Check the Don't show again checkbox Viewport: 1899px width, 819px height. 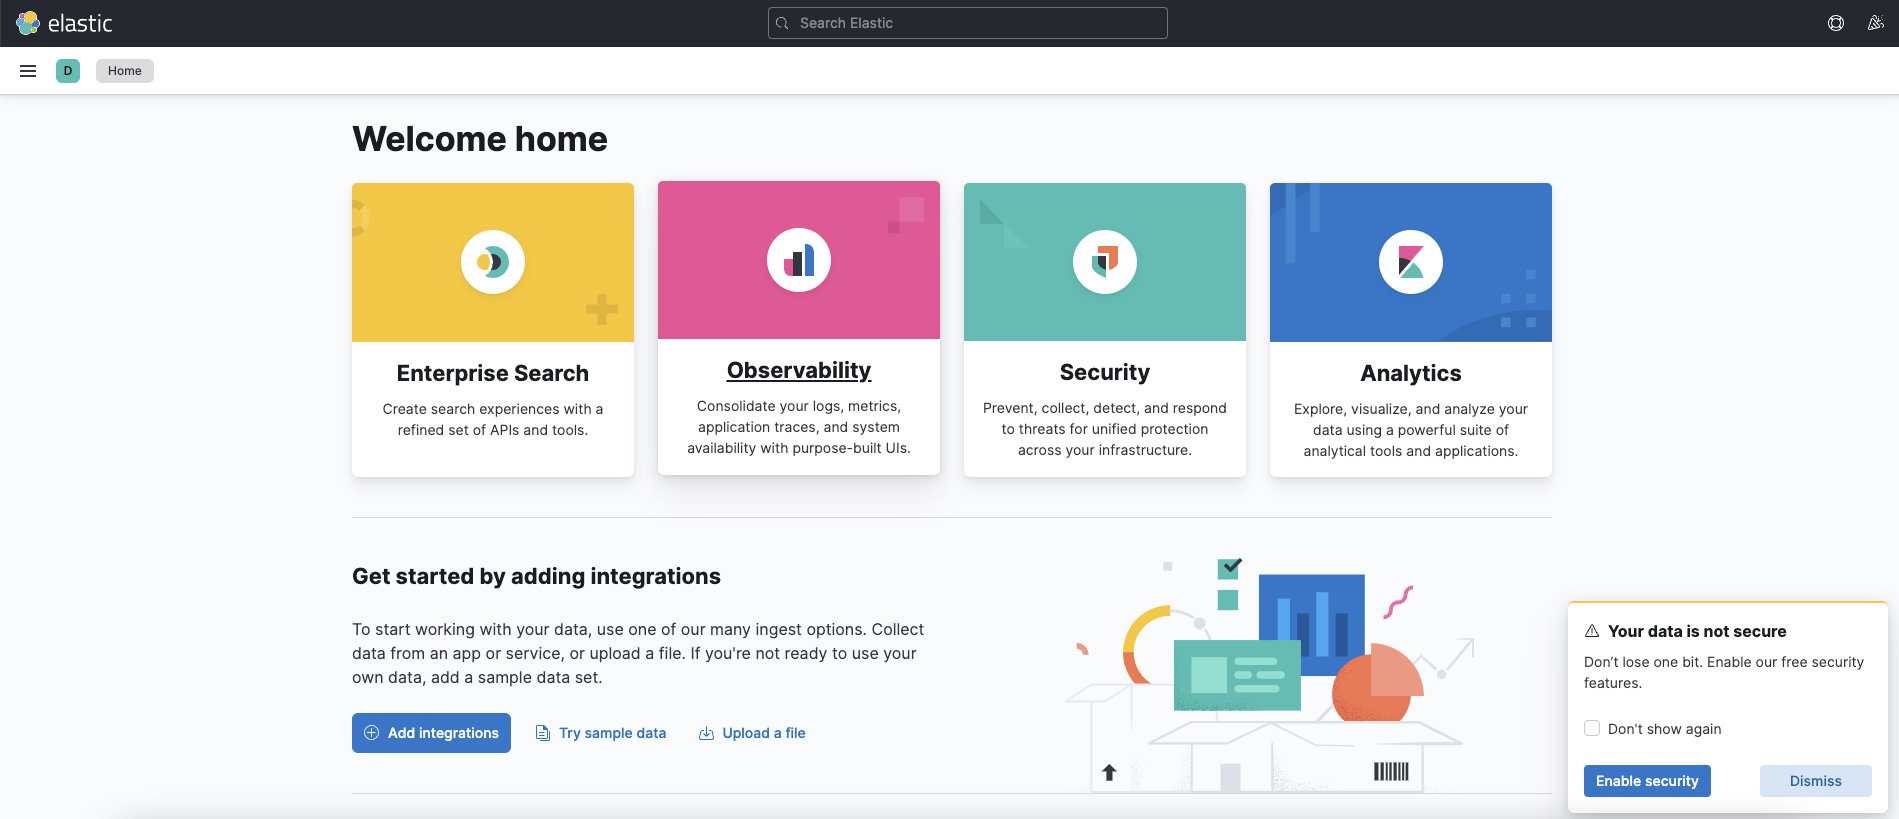click(1592, 728)
